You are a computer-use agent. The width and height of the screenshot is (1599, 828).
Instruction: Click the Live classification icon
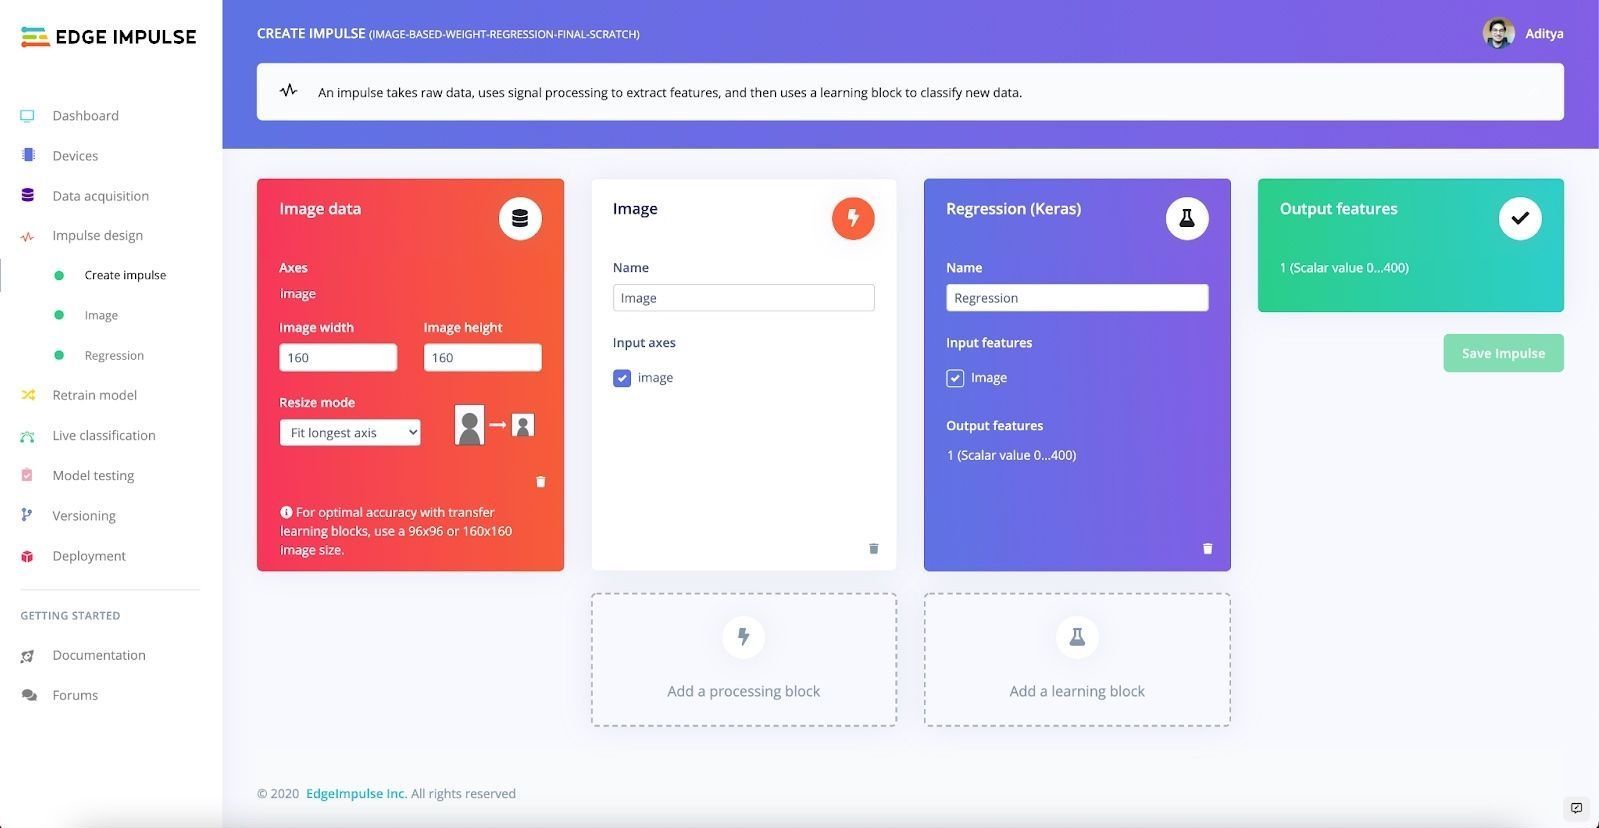click(x=27, y=436)
